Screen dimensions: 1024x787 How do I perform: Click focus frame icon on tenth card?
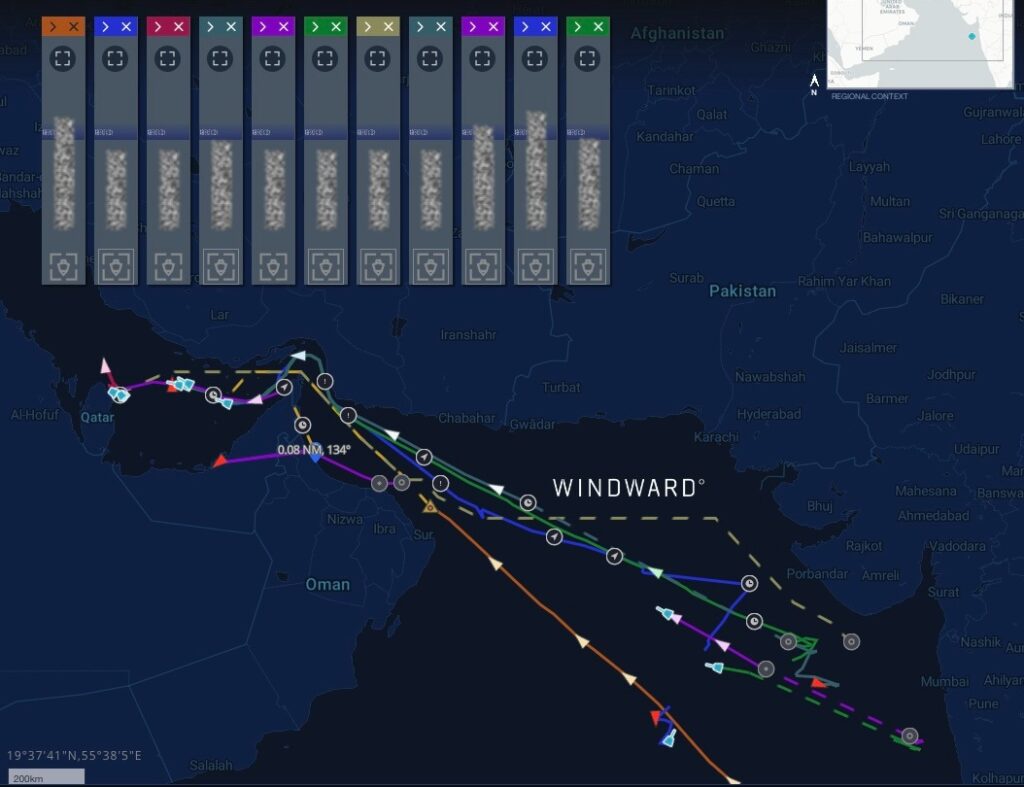tap(535, 59)
